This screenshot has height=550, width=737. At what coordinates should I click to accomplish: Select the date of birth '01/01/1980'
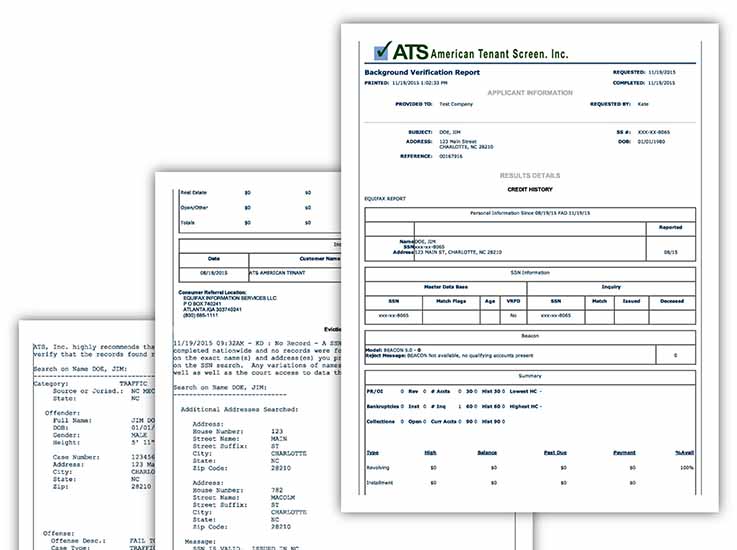pos(651,141)
